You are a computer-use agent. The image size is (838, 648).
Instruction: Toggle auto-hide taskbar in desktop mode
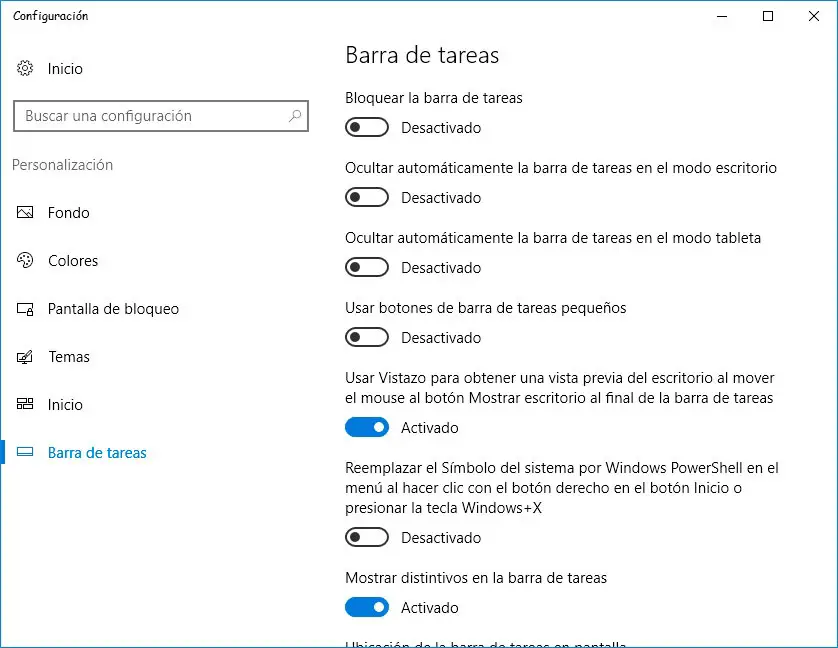(x=366, y=198)
